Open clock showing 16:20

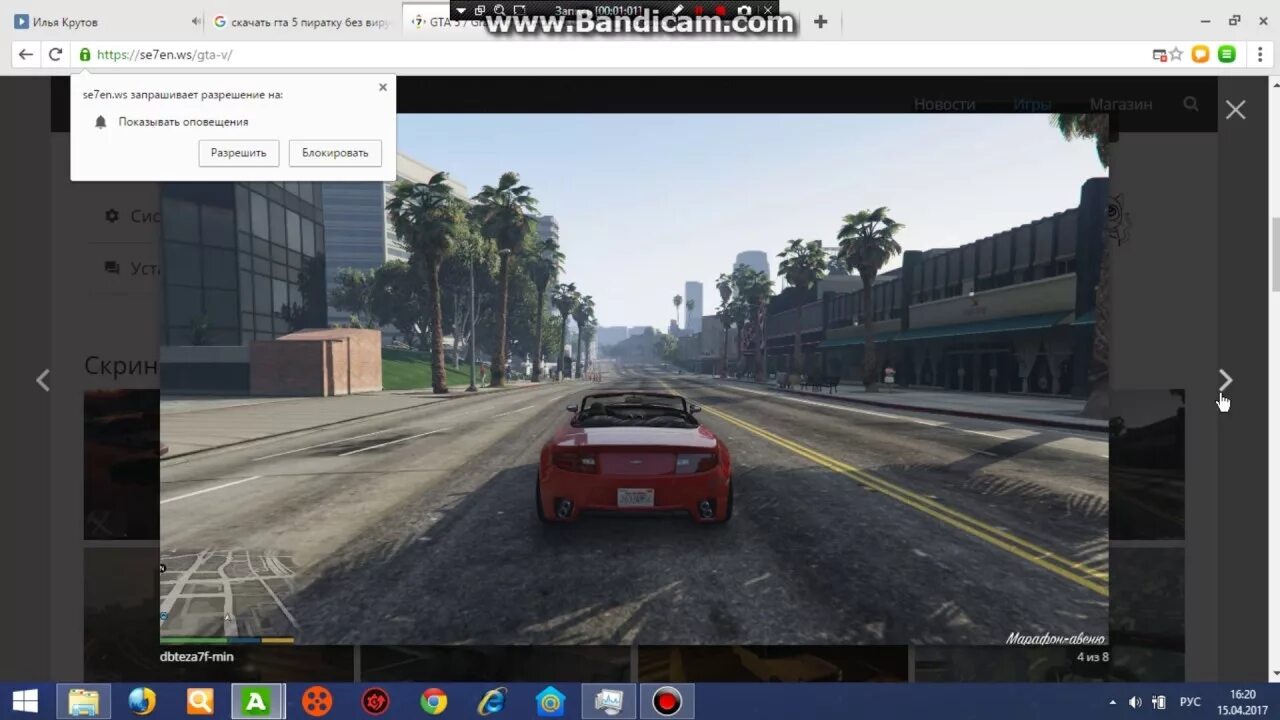[x=1243, y=702]
